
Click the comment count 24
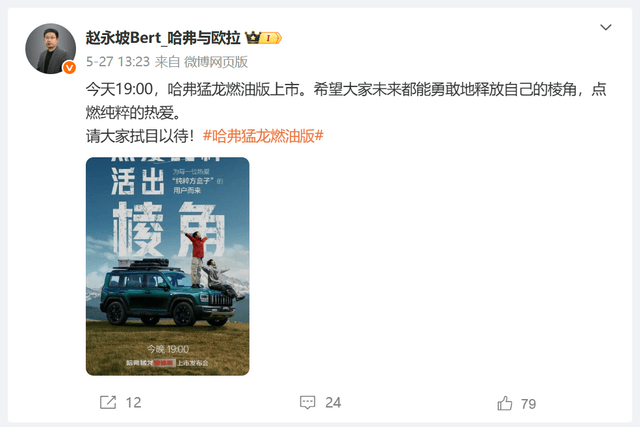point(333,403)
